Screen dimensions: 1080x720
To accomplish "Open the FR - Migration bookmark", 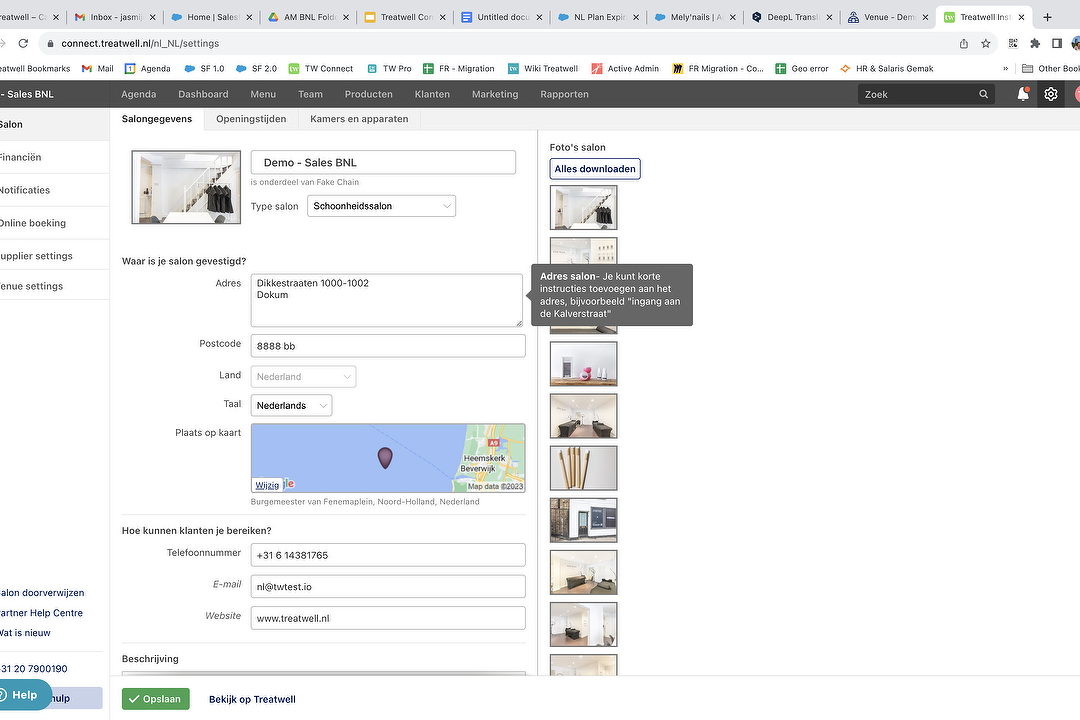I will [459, 68].
